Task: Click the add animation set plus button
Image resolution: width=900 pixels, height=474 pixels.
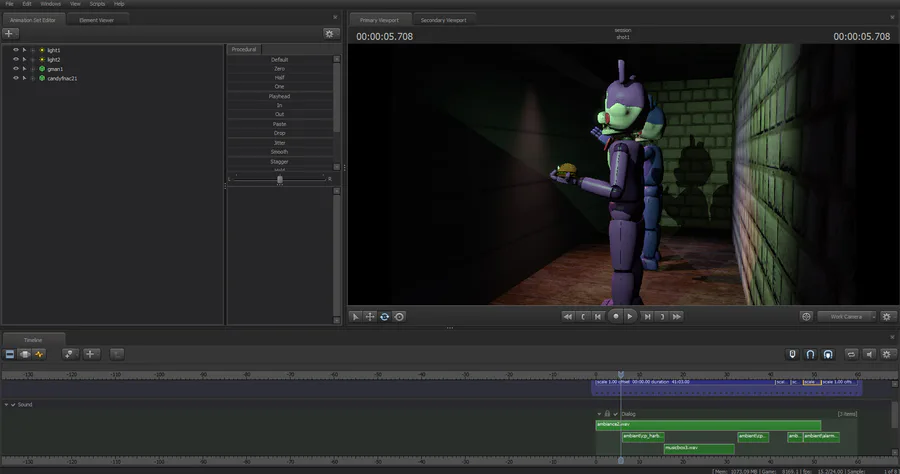Action: 10,33
